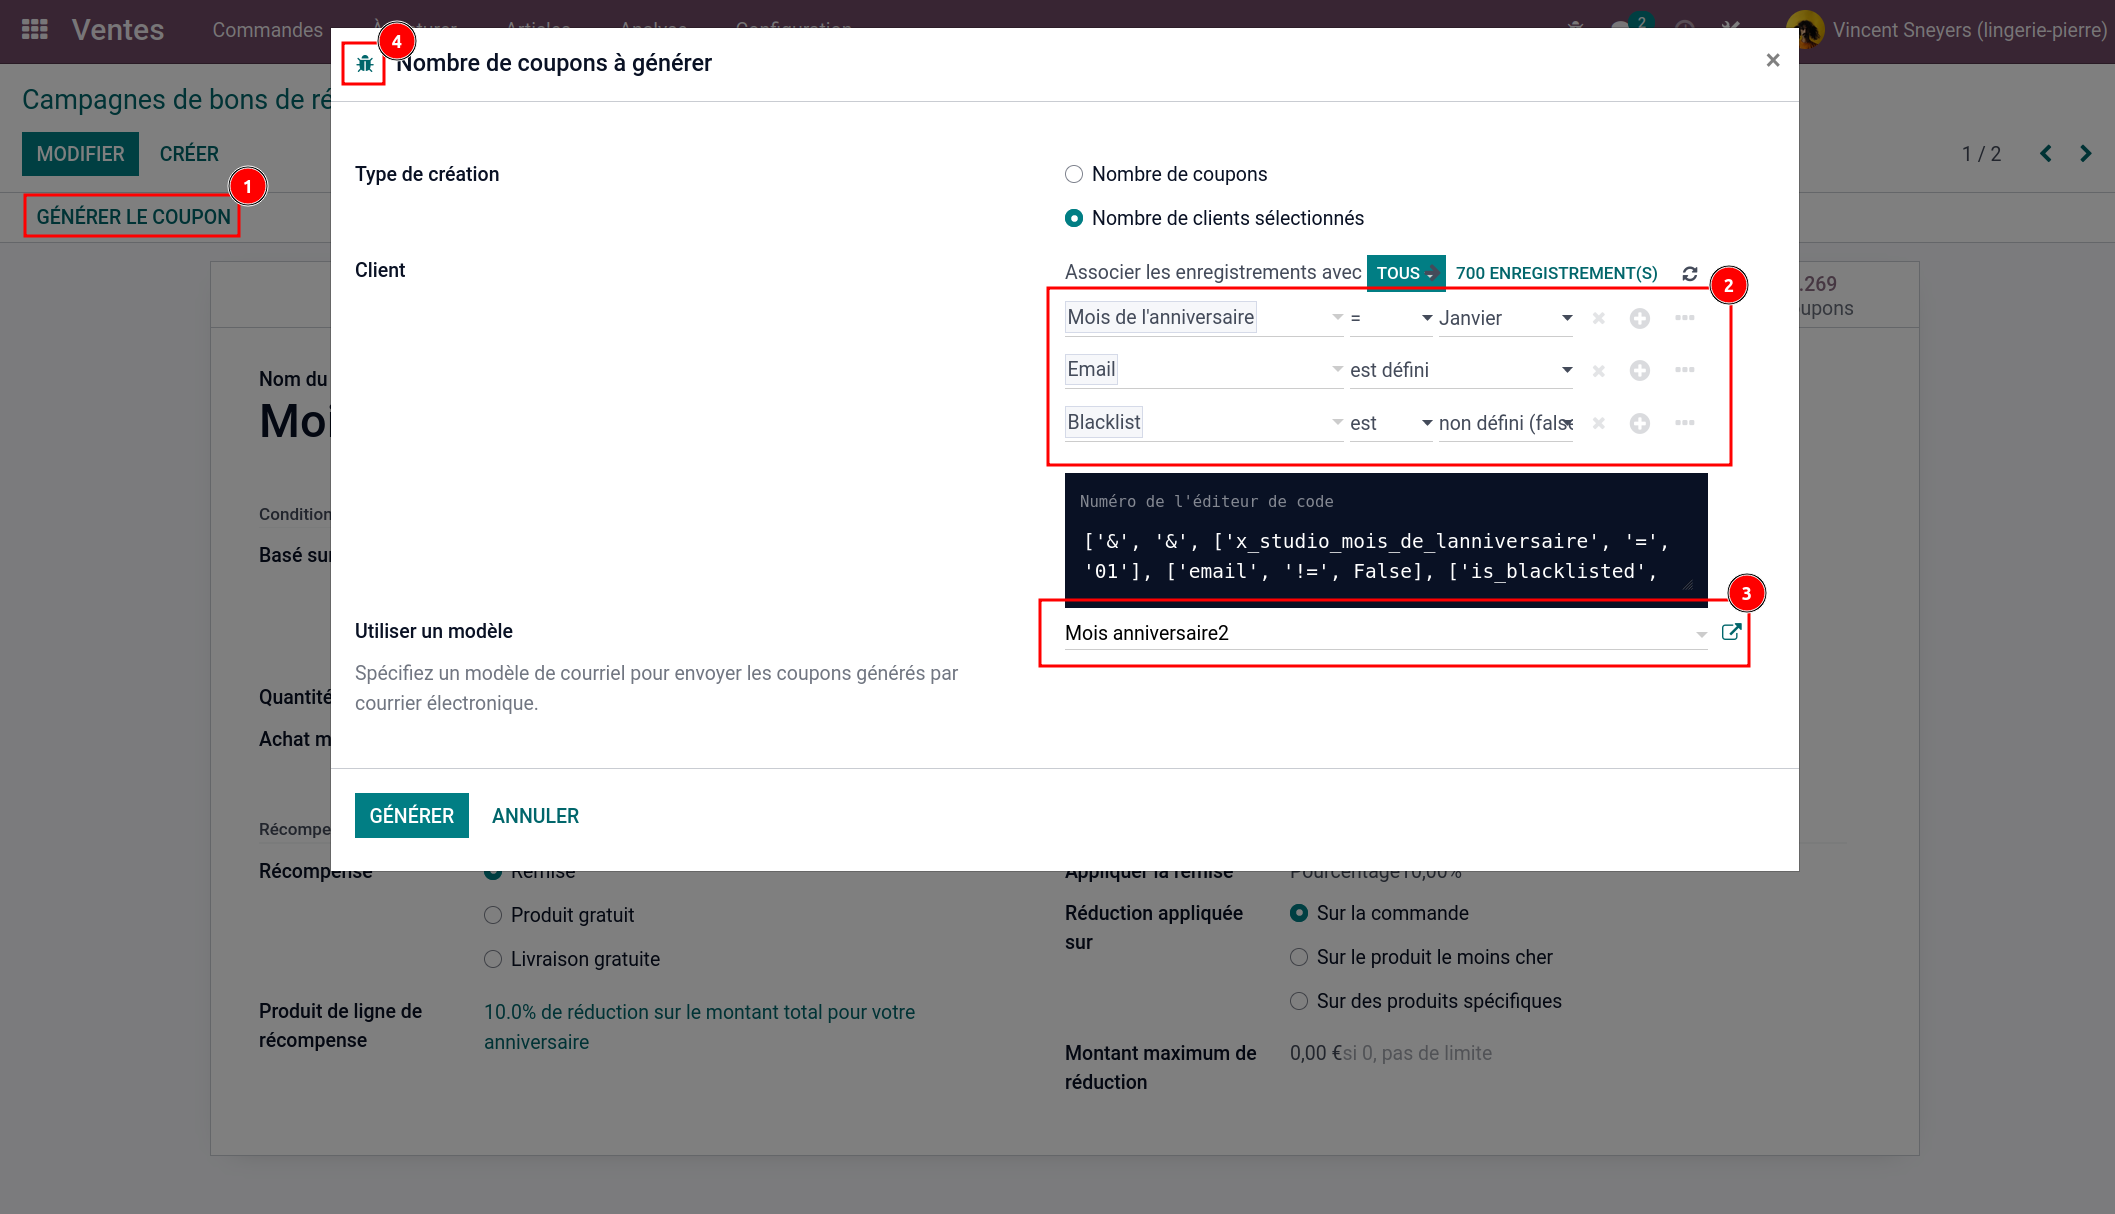2115x1214 pixels.
Task: Delete the Mois de l'anniversaire filter row
Action: (1598, 318)
